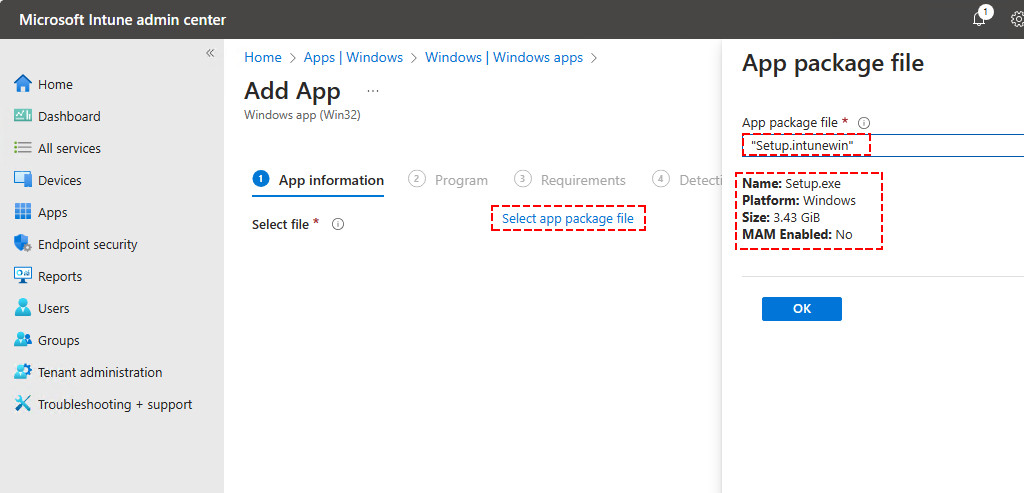Click info icon beside App package file label
This screenshot has width=1024, height=493.
[x=864, y=122]
